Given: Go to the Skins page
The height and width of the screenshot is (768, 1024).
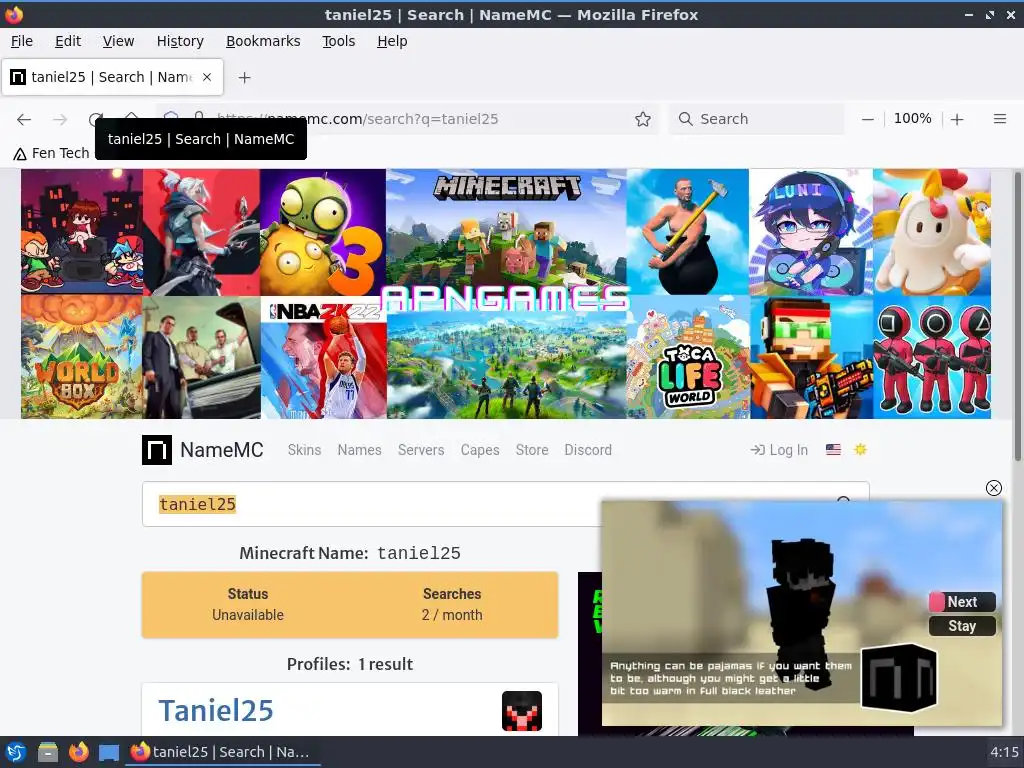Looking at the screenshot, I should click(x=304, y=450).
